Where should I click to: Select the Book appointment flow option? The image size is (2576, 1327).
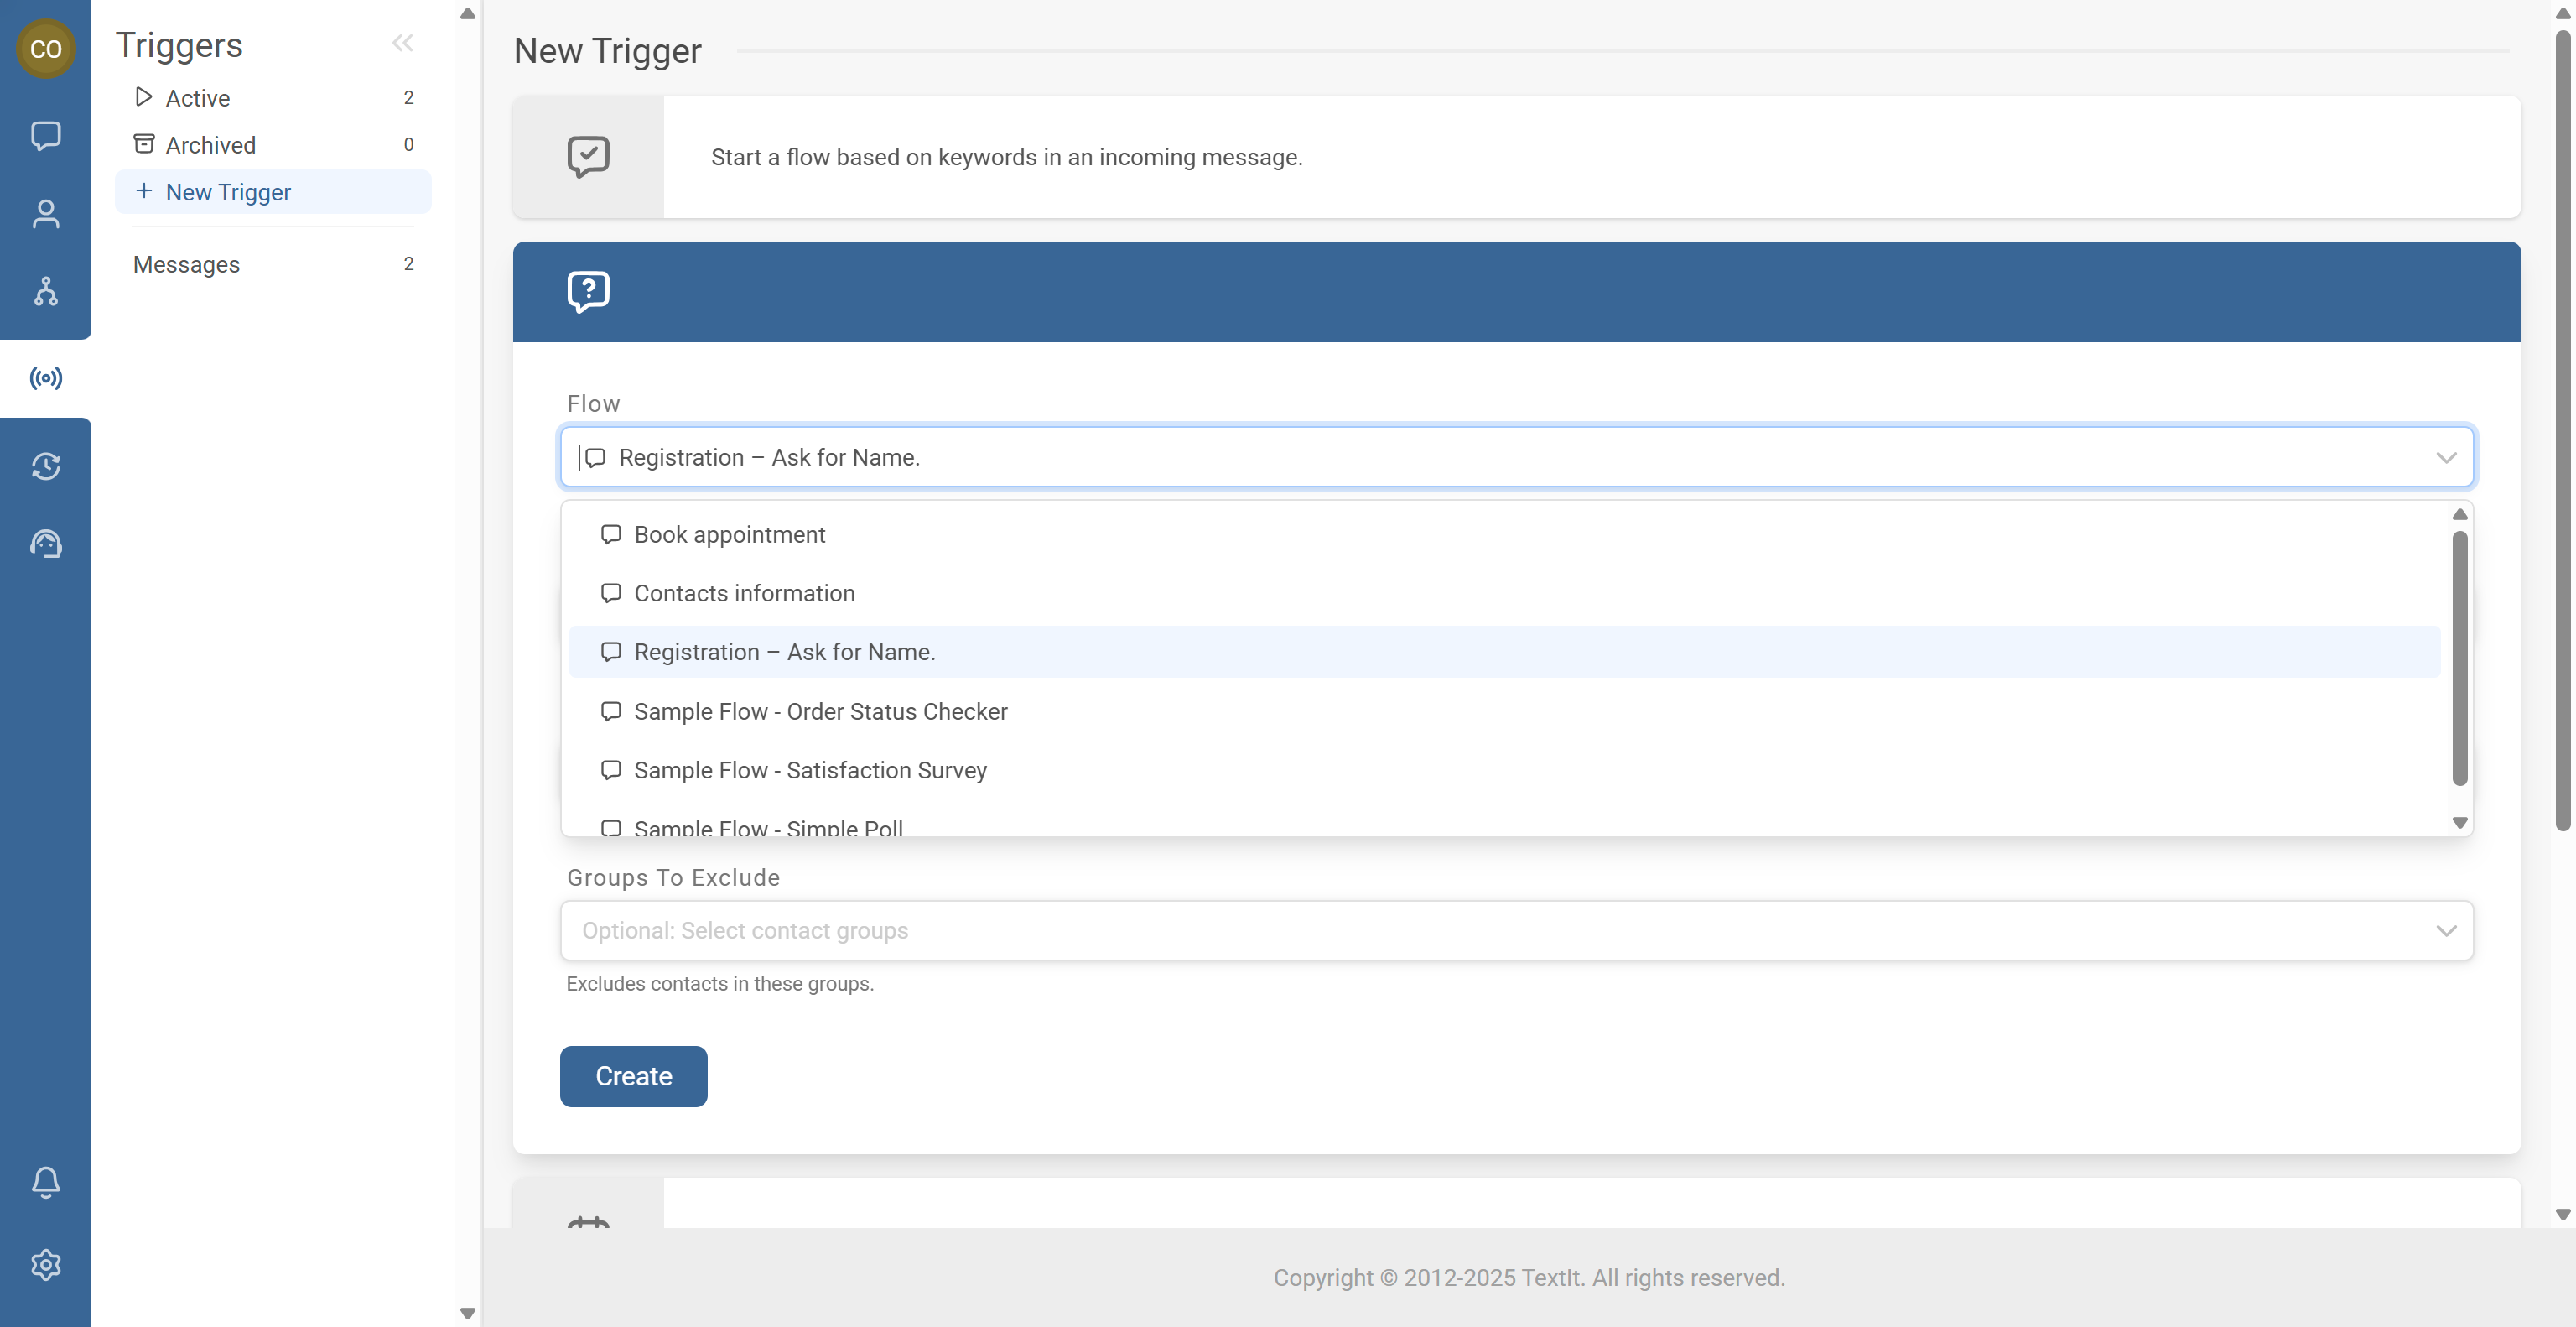[x=729, y=534]
